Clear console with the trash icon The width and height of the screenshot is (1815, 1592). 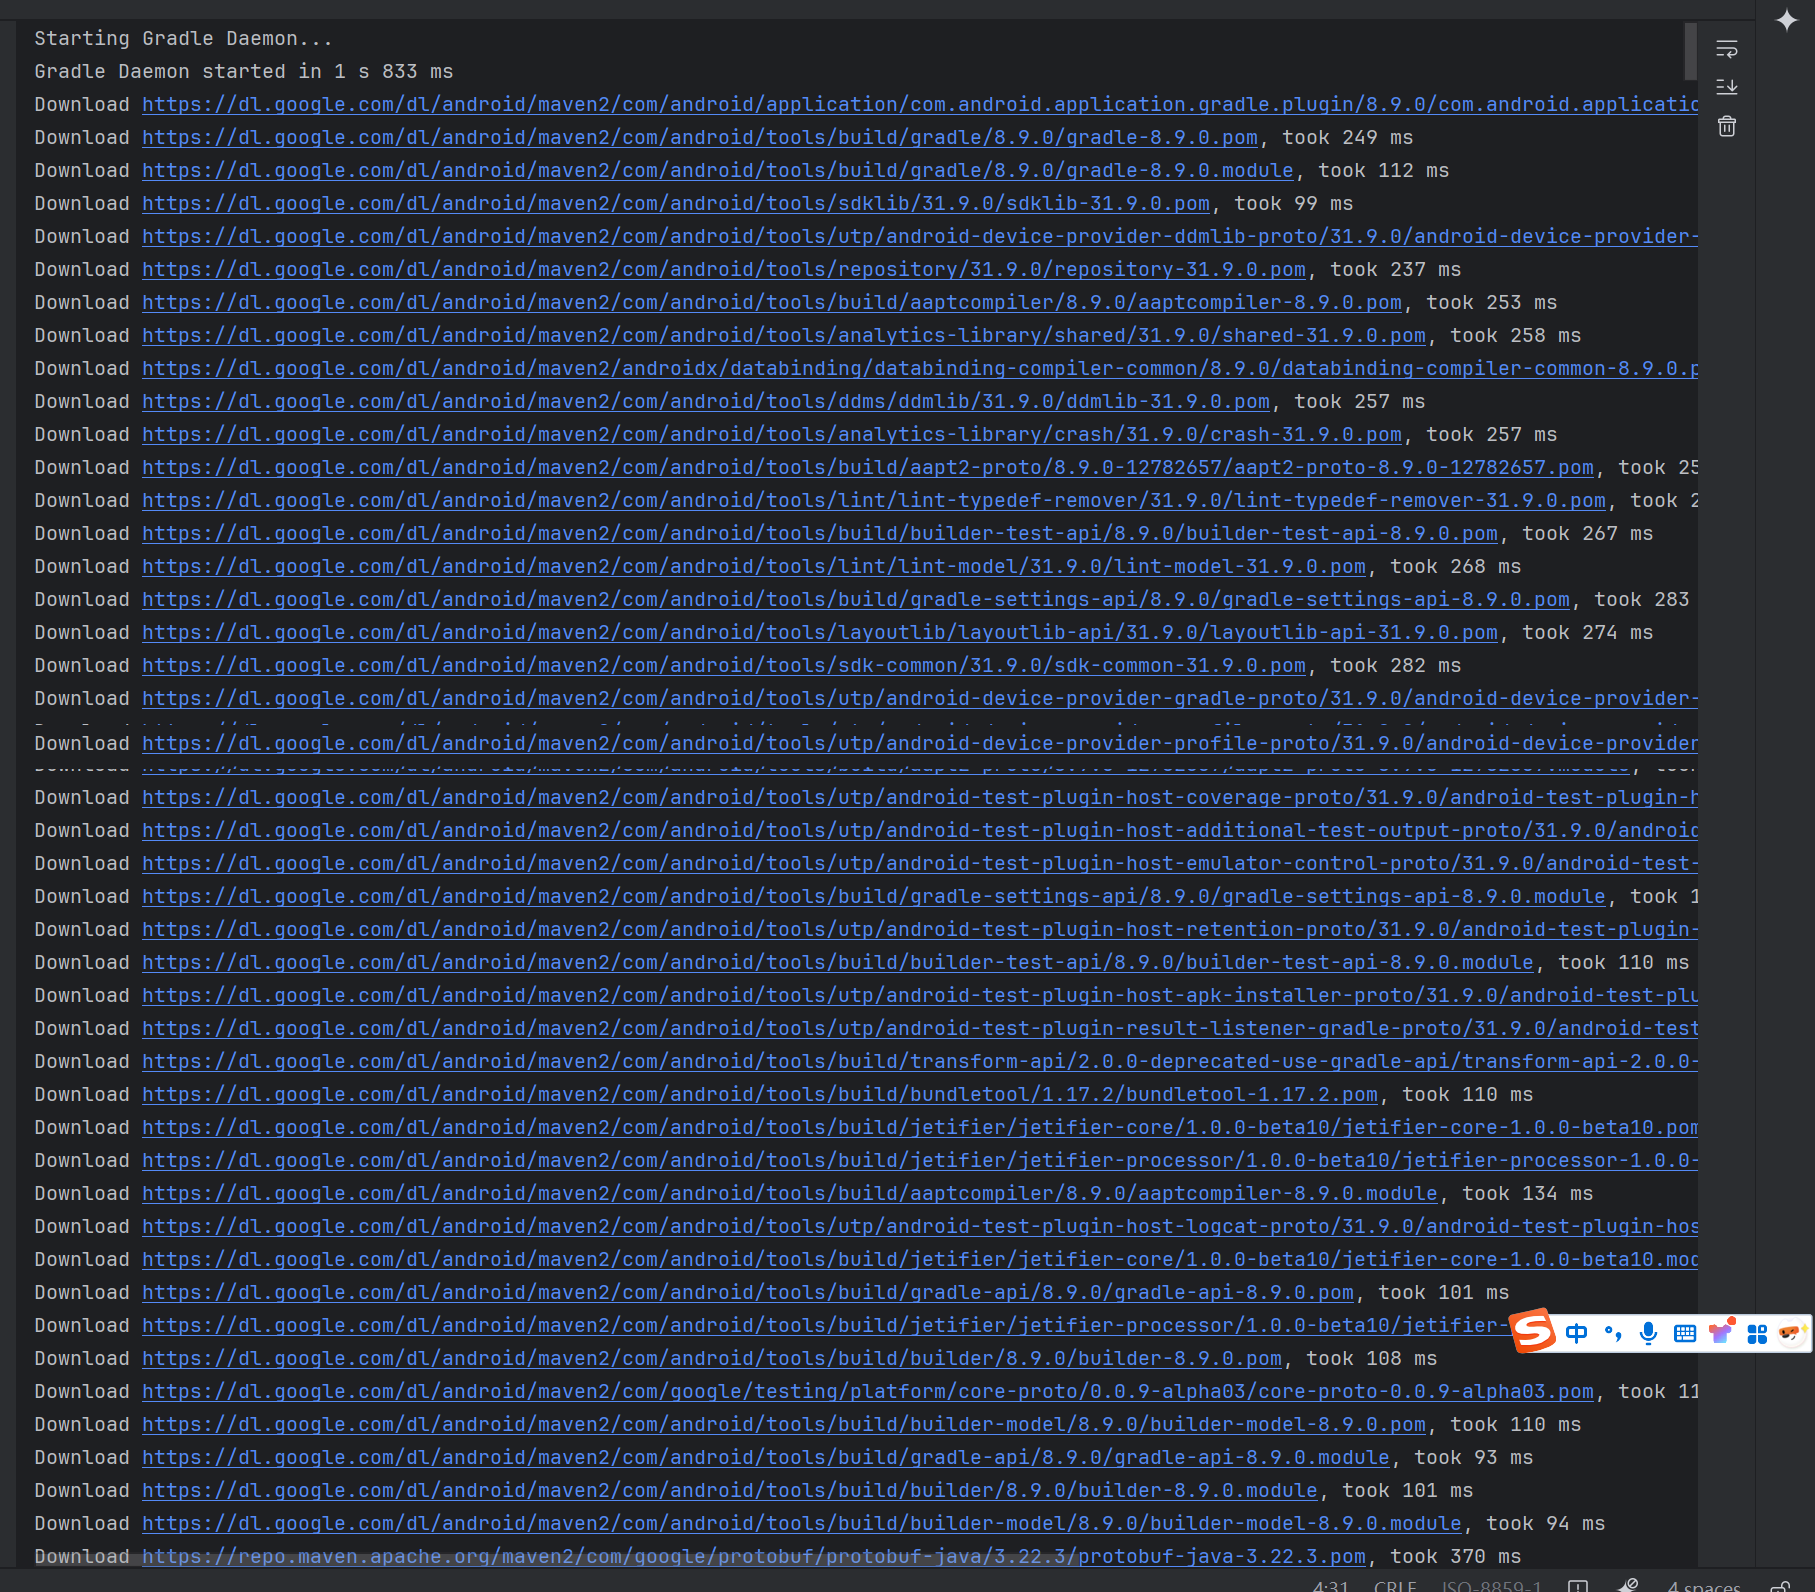(x=1727, y=126)
